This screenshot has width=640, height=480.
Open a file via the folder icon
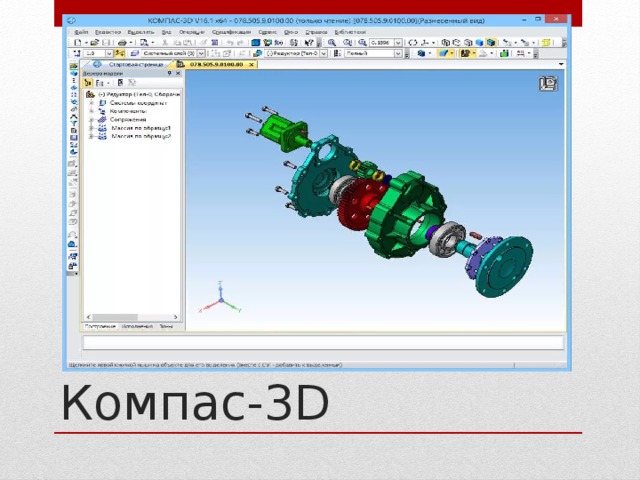[x=95, y=42]
